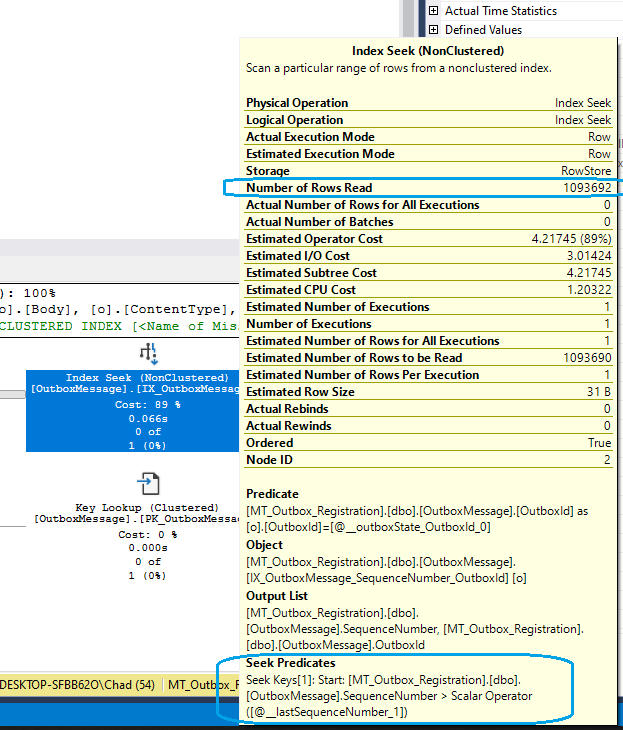The width and height of the screenshot is (623, 730).
Task: Click the Index Seek Cost: 89 % label
Action: (148, 405)
